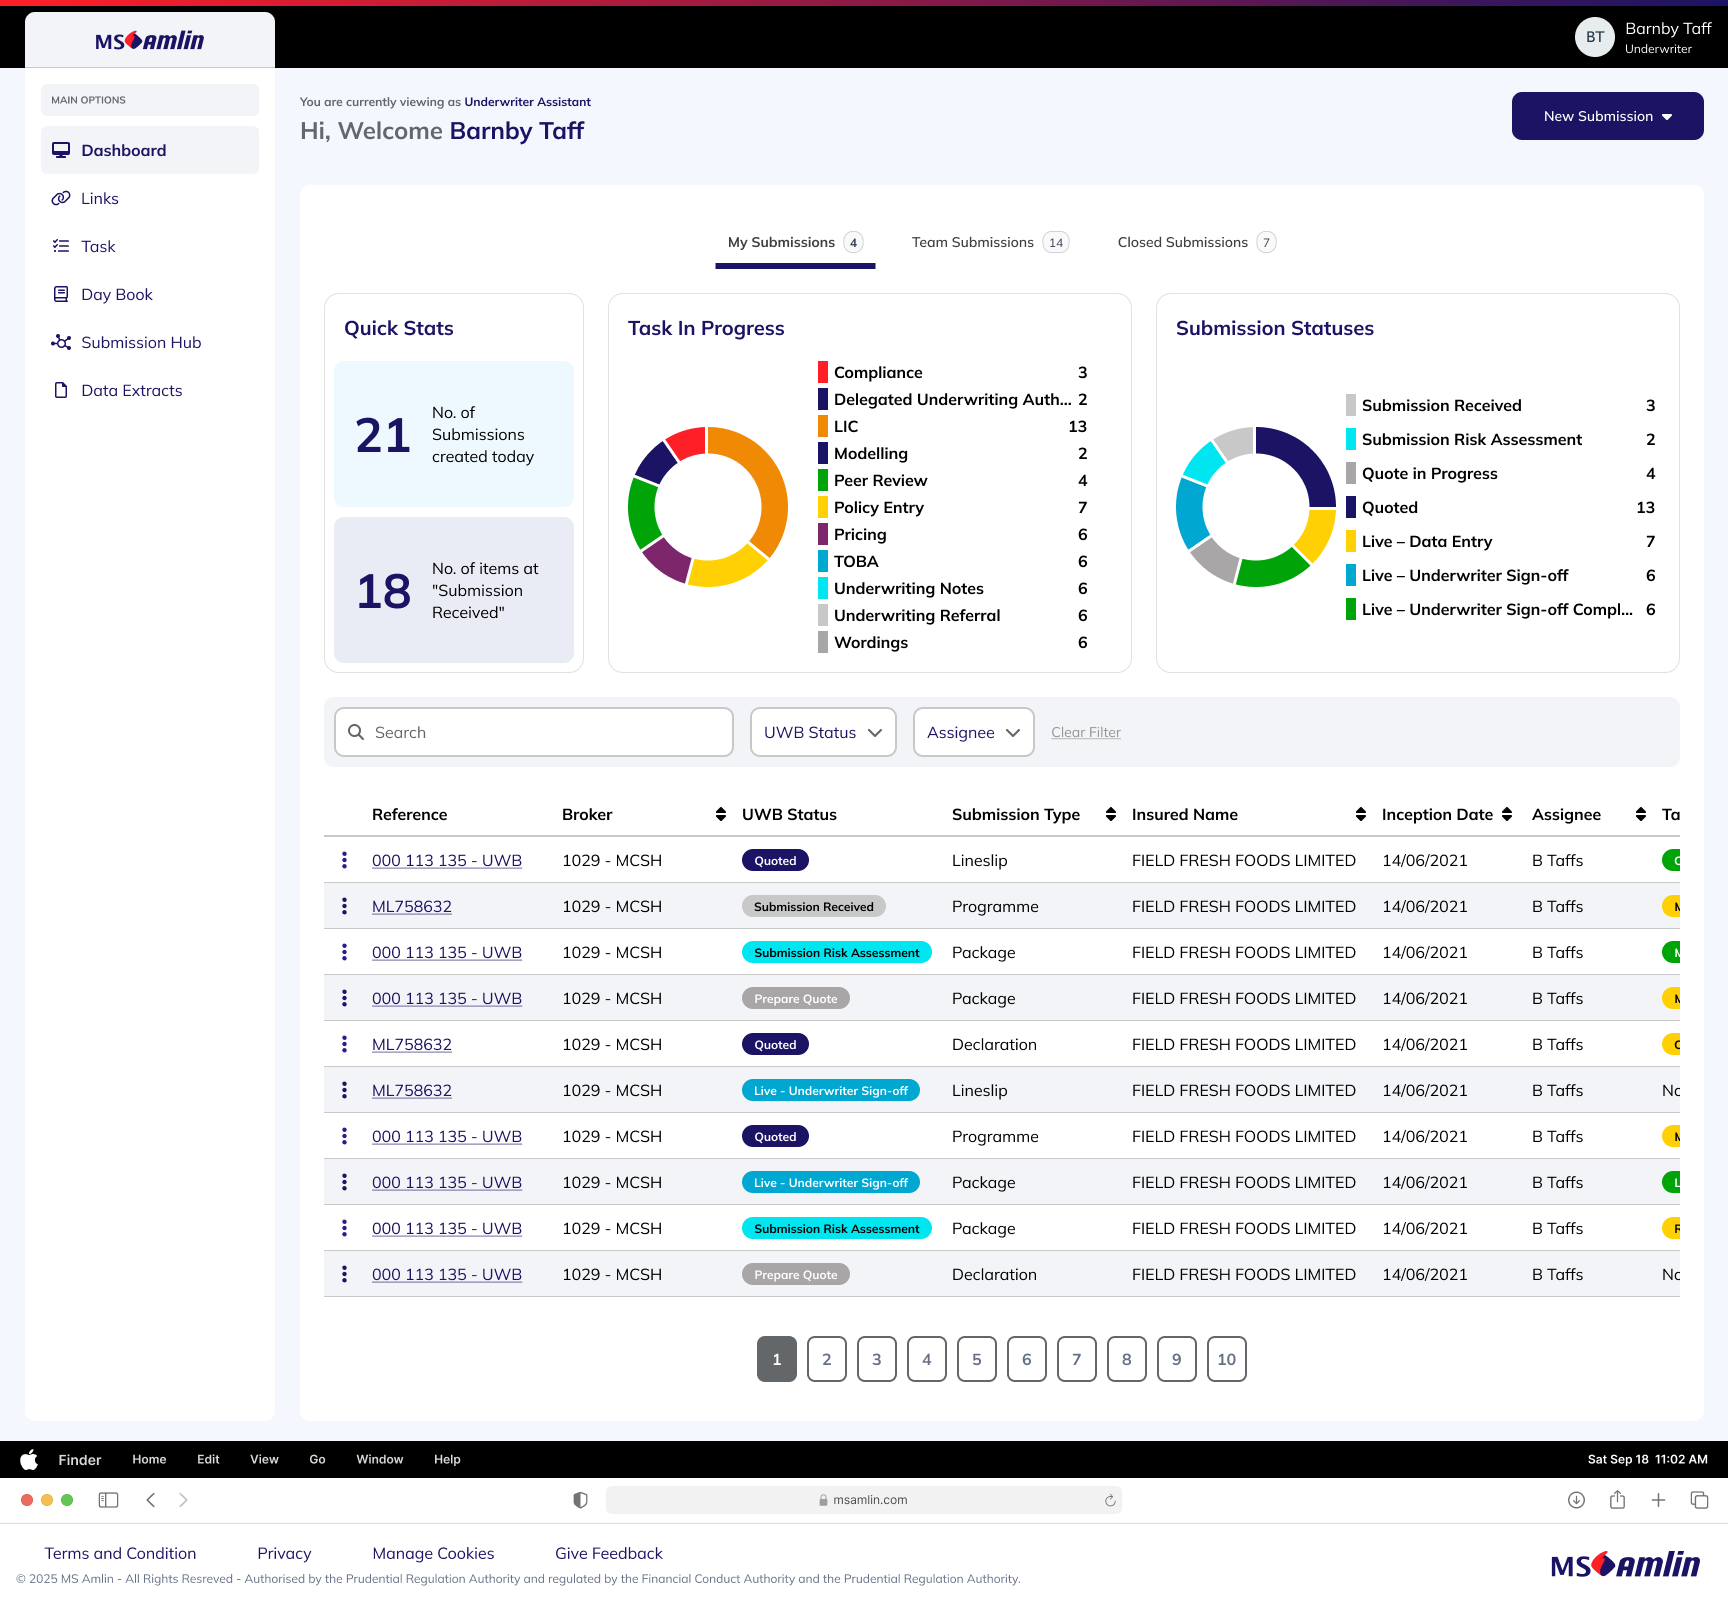Viewport: 1728px width, 1605px height.
Task: Click the Clear Filter link
Action: coord(1085,732)
